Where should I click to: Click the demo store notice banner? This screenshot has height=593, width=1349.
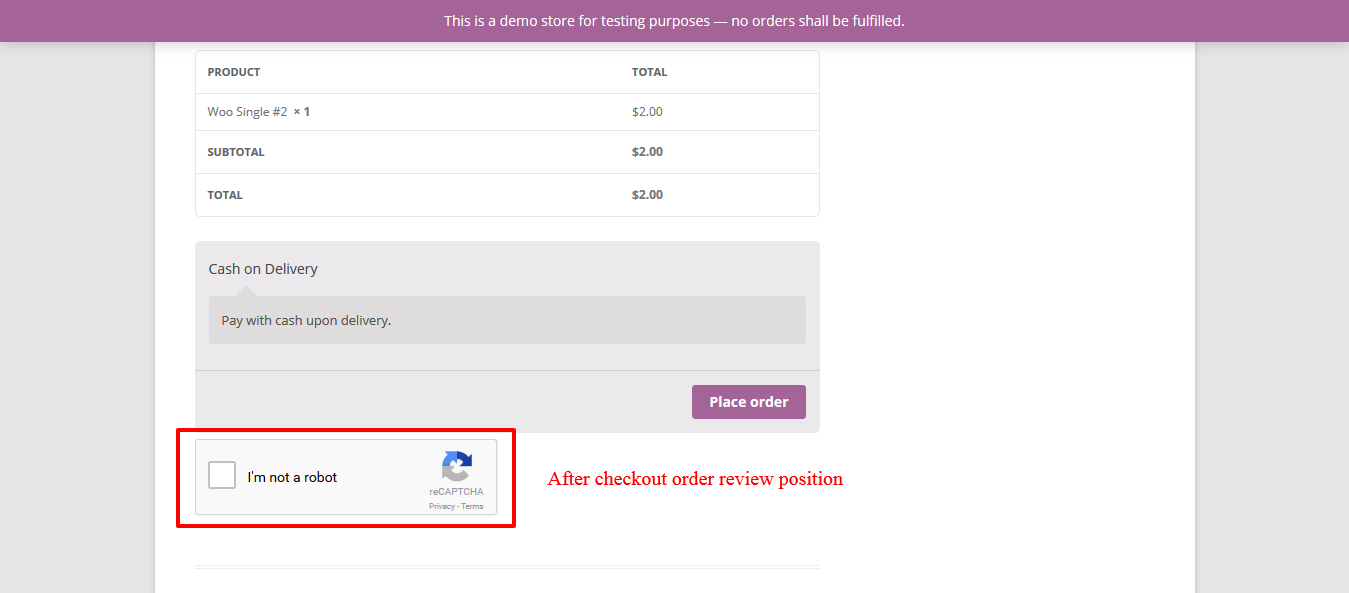(674, 21)
